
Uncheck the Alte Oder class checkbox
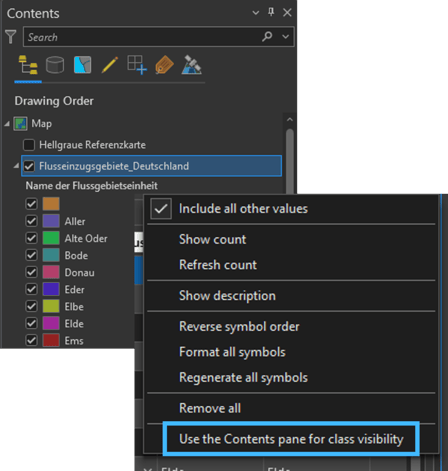tap(32, 238)
